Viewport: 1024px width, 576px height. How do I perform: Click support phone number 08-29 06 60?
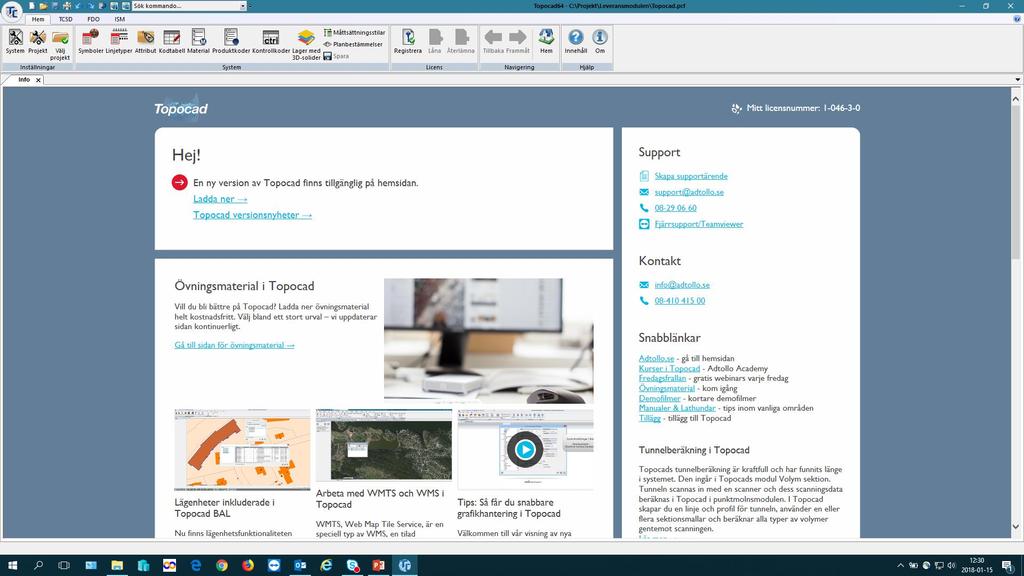675,208
